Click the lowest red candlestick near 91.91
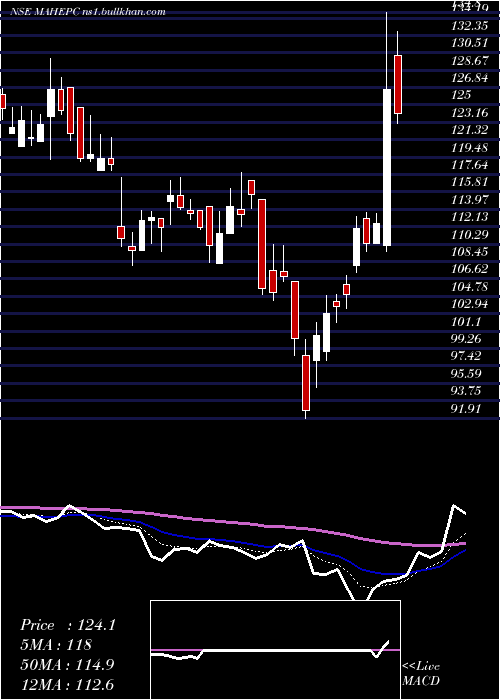 pos(306,383)
